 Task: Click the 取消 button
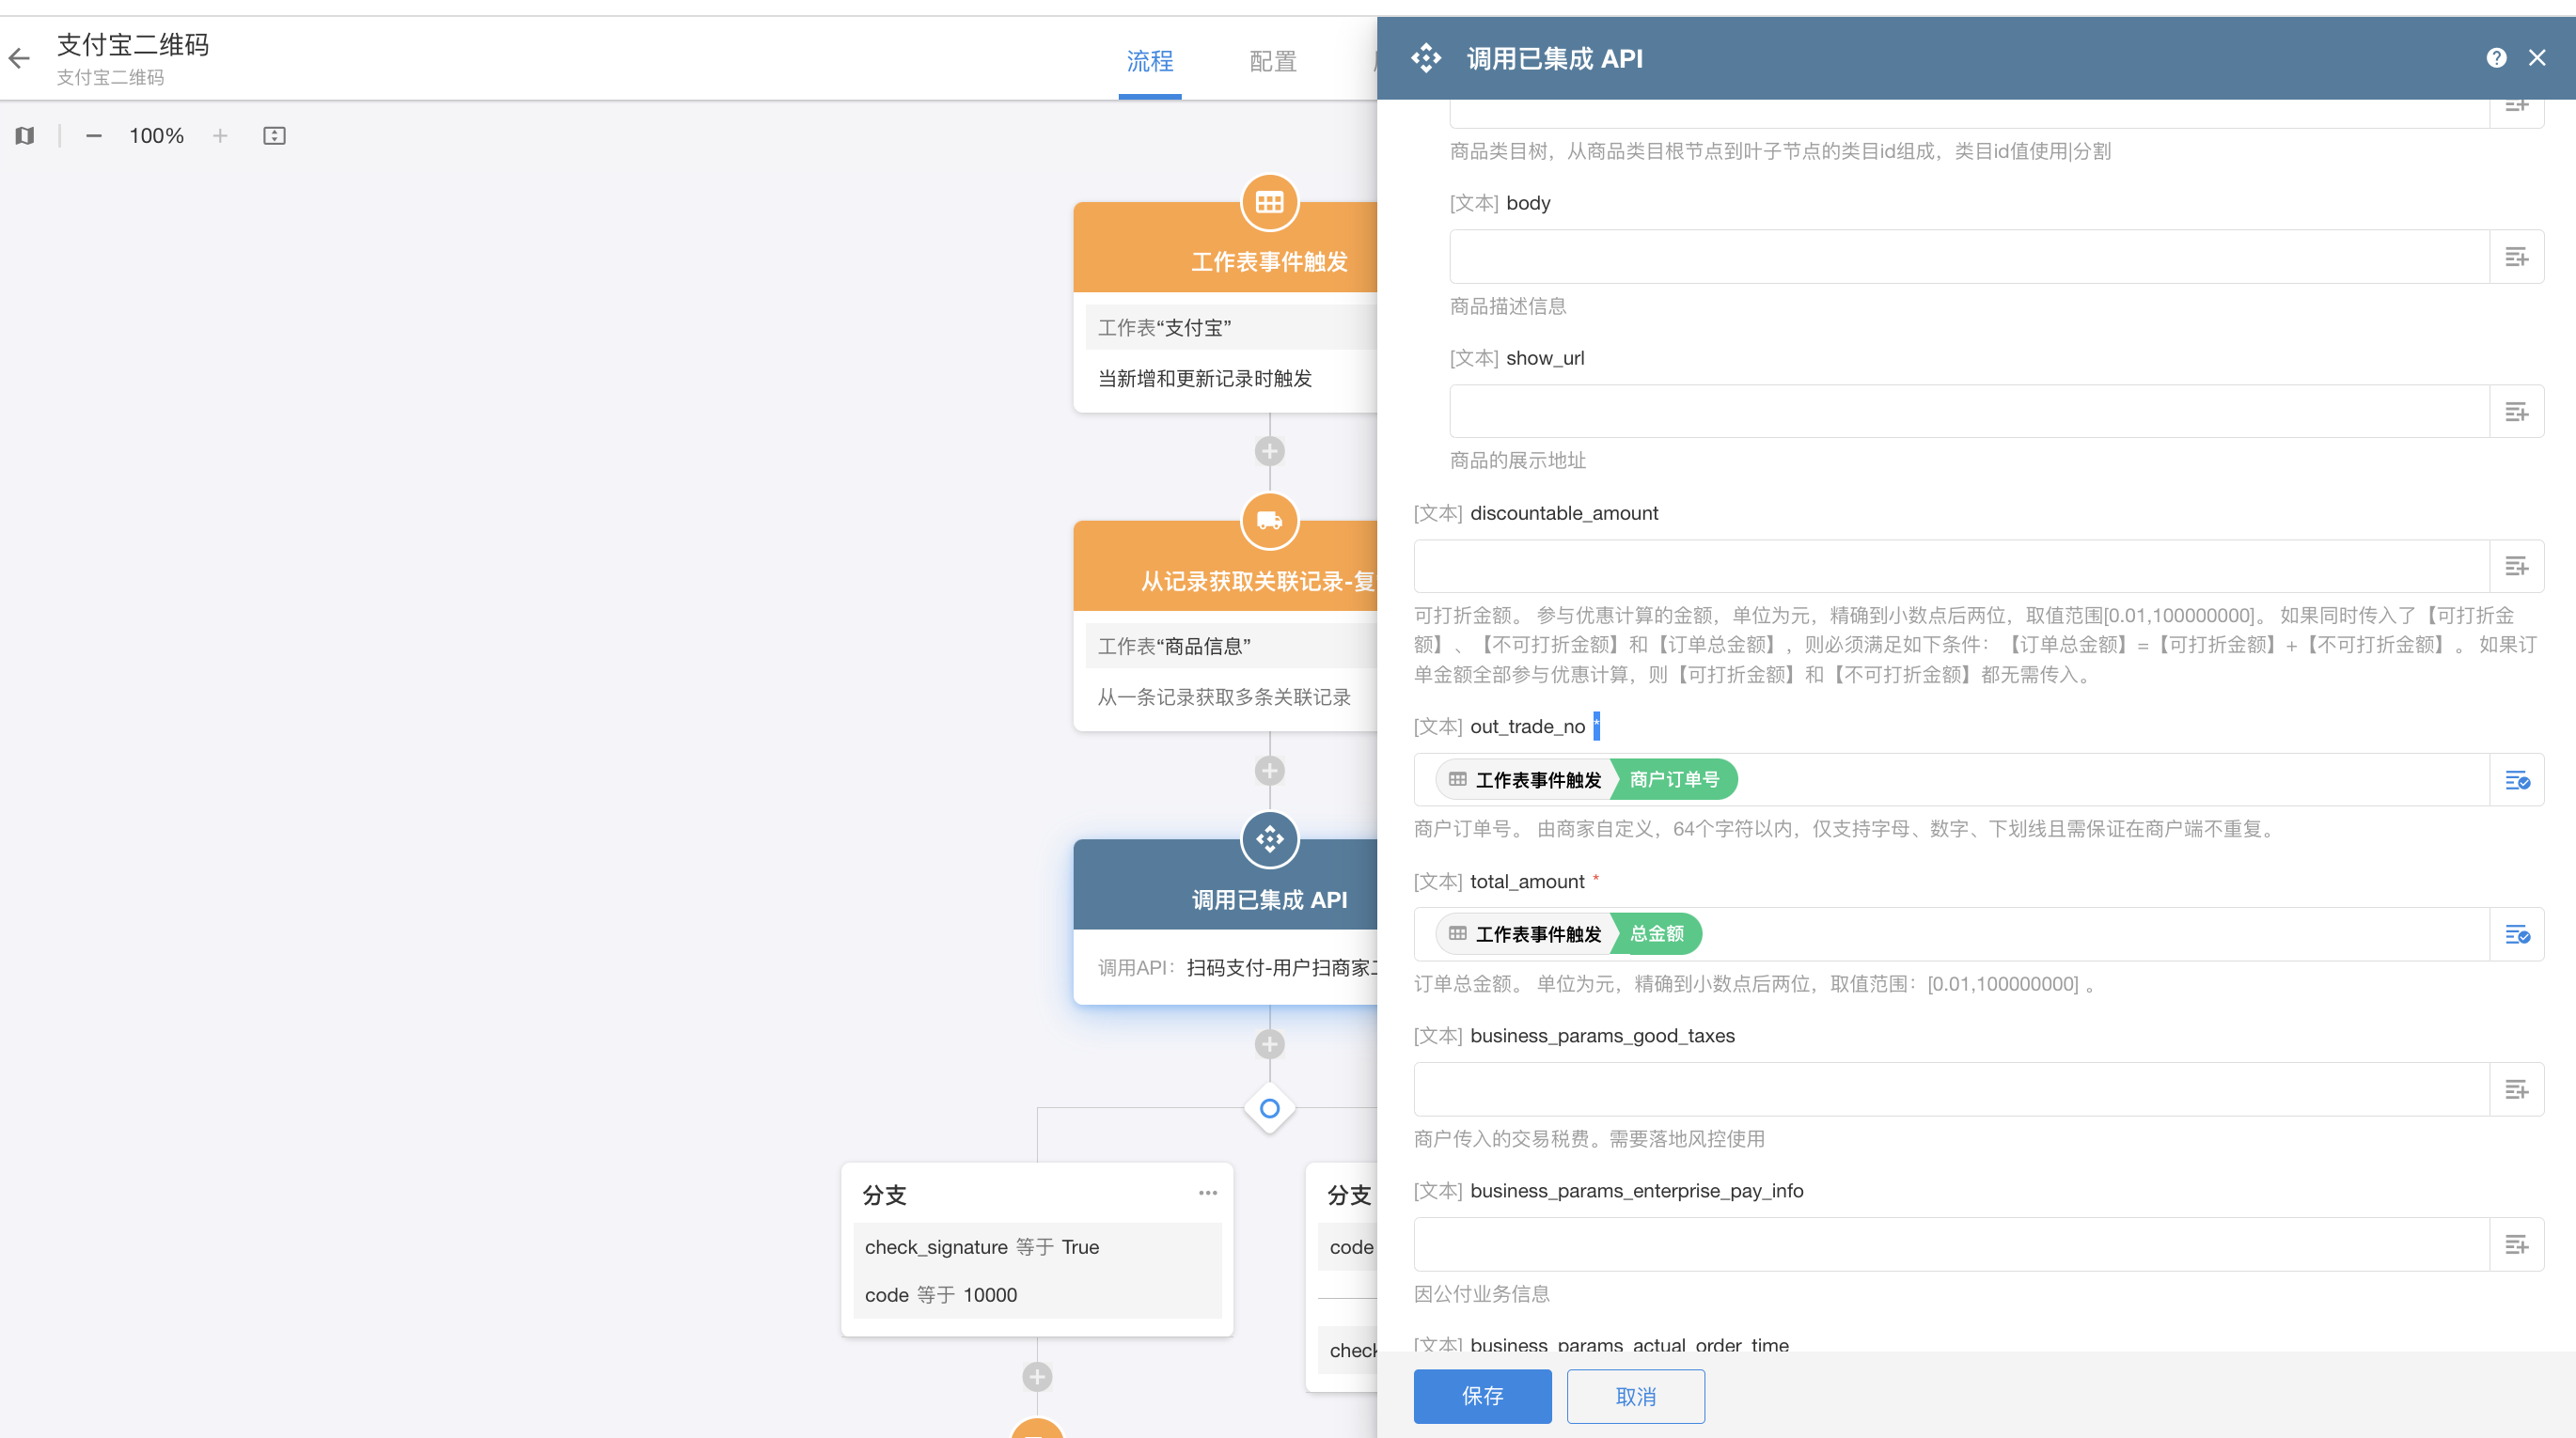[1635, 1396]
